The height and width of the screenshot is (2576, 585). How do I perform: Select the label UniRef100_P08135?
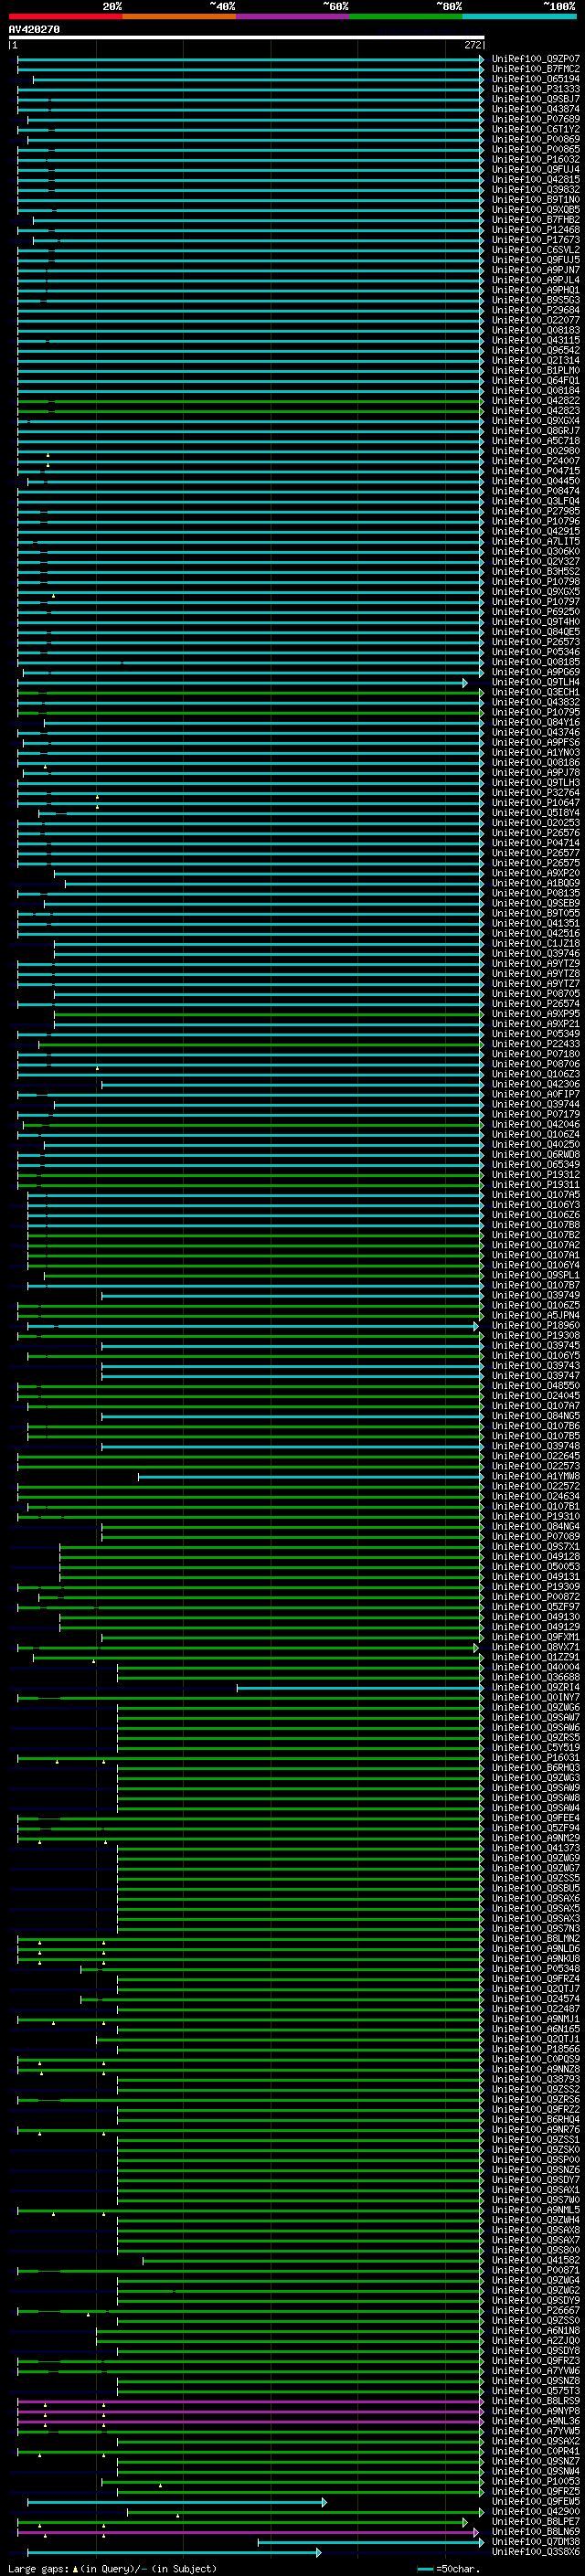(536, 893)
